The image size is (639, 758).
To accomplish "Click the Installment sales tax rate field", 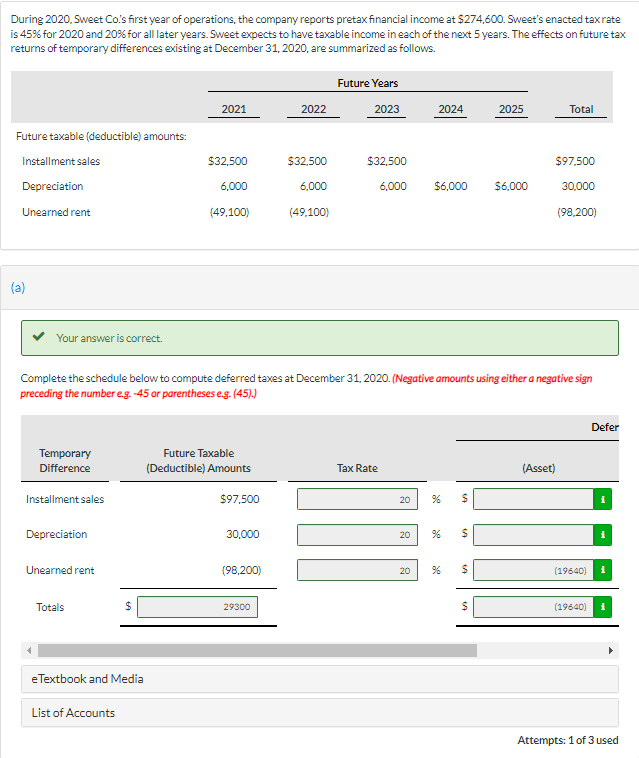I will tap(357, 499).
